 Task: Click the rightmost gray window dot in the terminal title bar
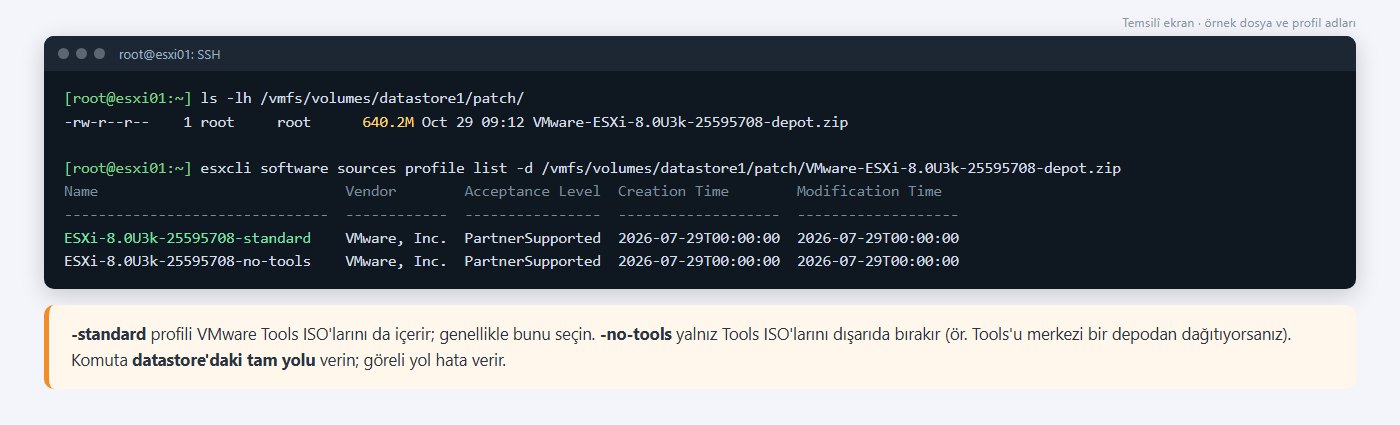pyautogui.click(x=98, y=54)
